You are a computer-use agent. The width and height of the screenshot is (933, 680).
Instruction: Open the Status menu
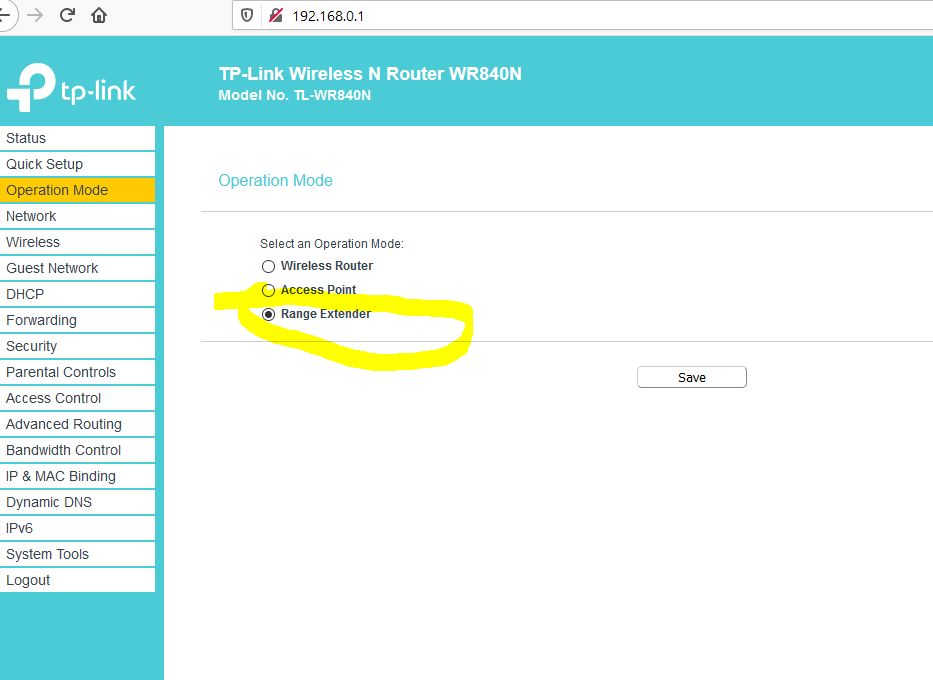pos(77,138)
